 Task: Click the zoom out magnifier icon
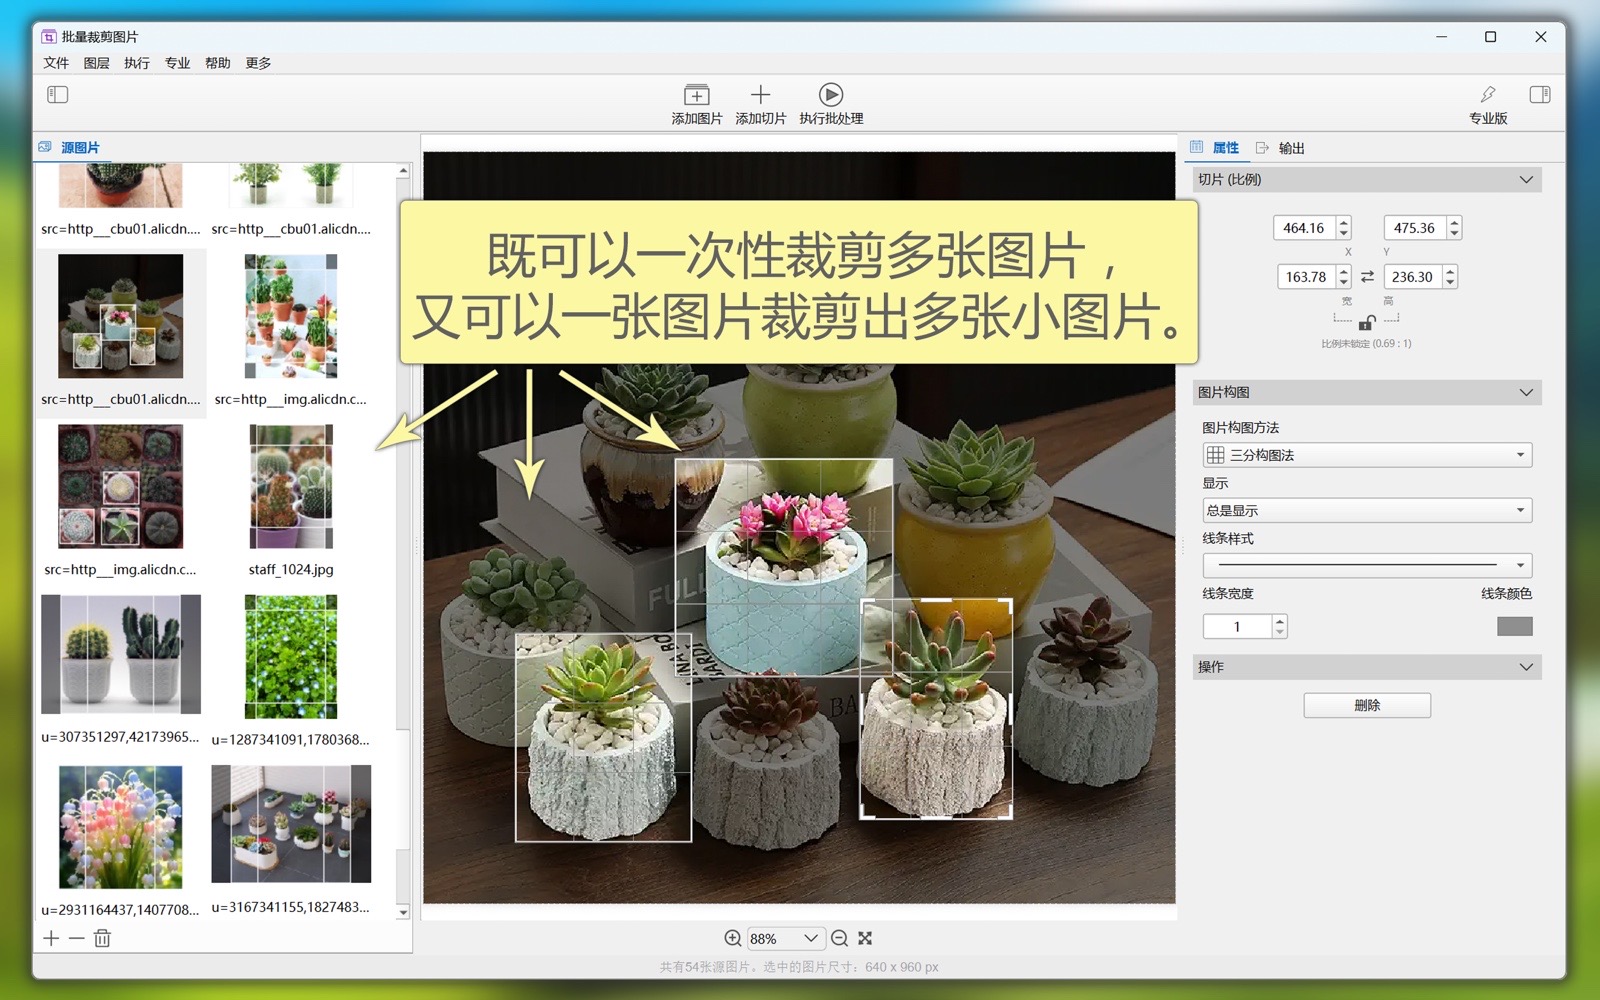839,938
